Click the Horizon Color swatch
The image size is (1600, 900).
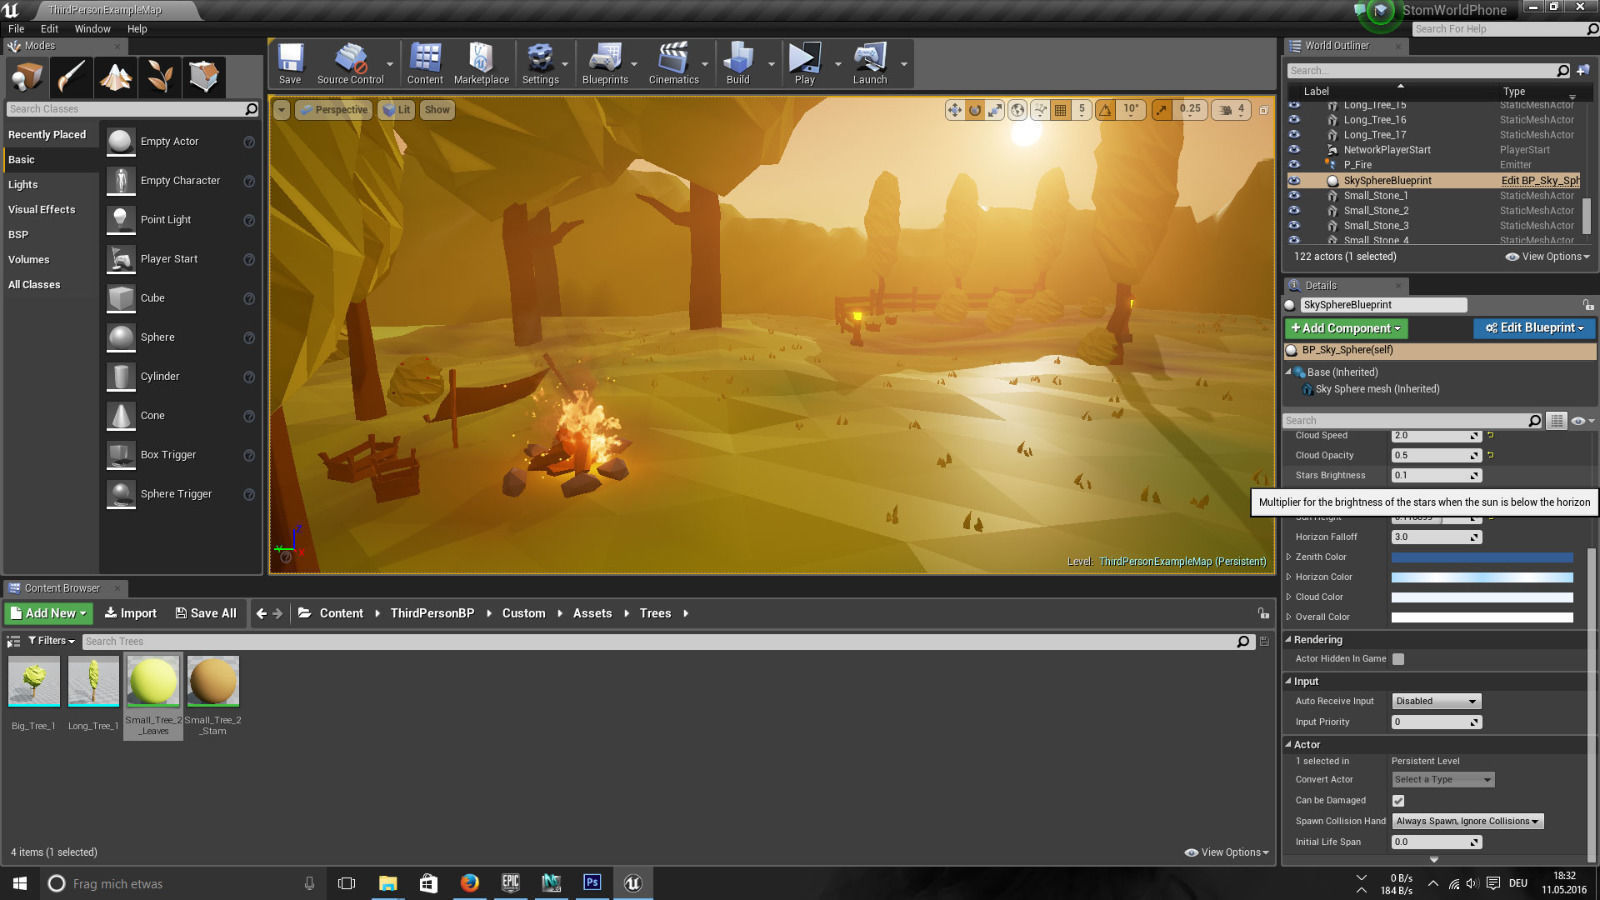pos(1482,577)
